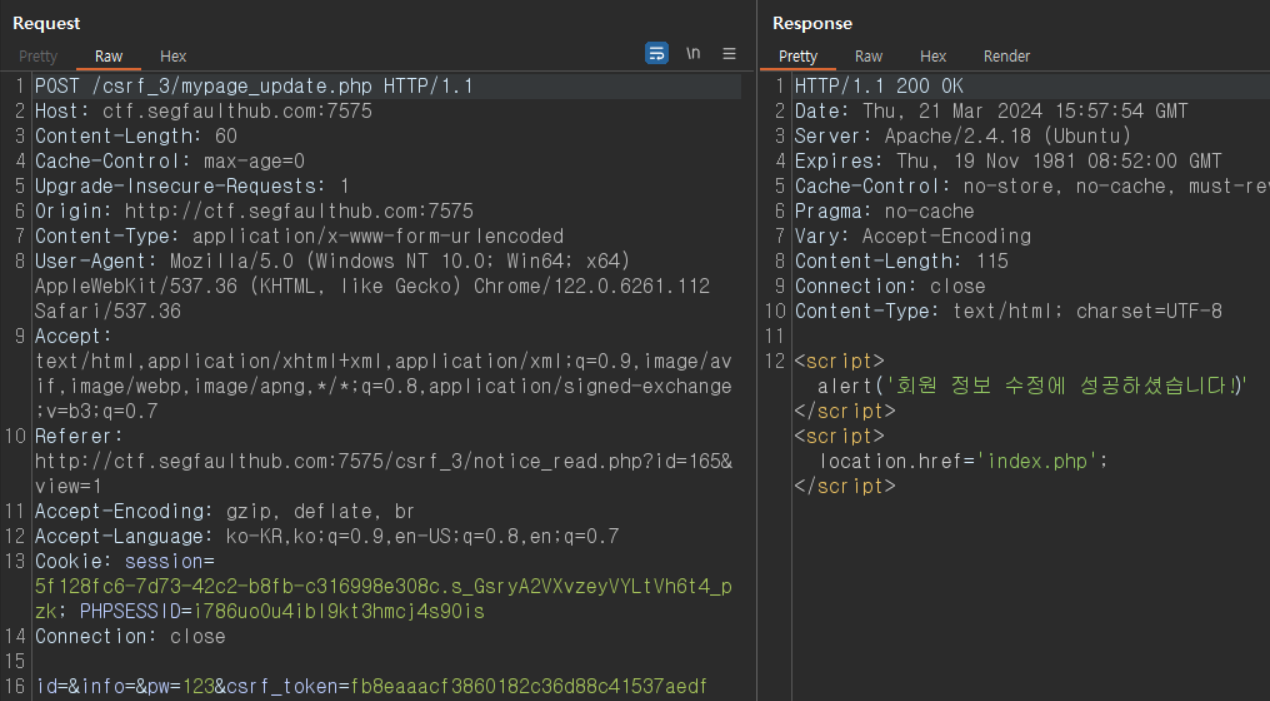
Task: Click the location.href='index.php'; script line
Action: [964, 461]
